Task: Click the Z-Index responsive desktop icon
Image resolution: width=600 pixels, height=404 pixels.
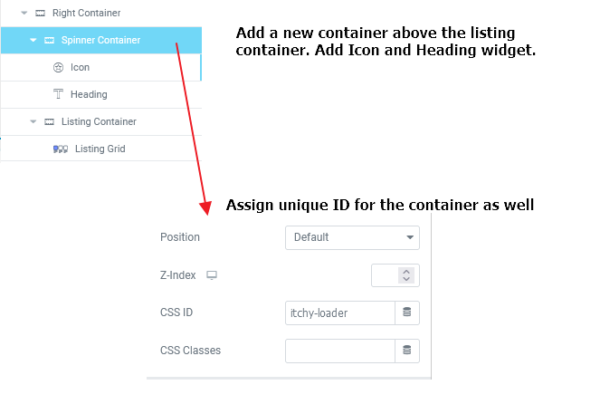Action: click(212, 275)
